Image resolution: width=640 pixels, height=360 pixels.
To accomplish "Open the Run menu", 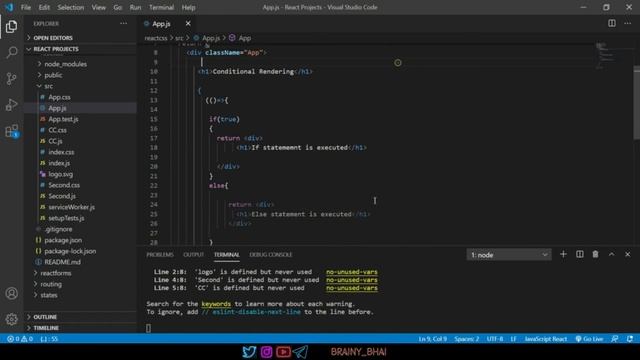I will click(x=135, y=7).
